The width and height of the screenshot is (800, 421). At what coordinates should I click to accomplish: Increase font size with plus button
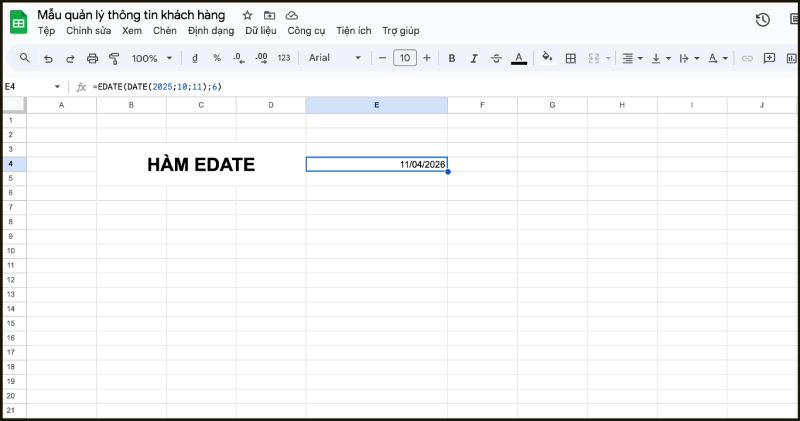pyautogui.click(x=427, y=58)
